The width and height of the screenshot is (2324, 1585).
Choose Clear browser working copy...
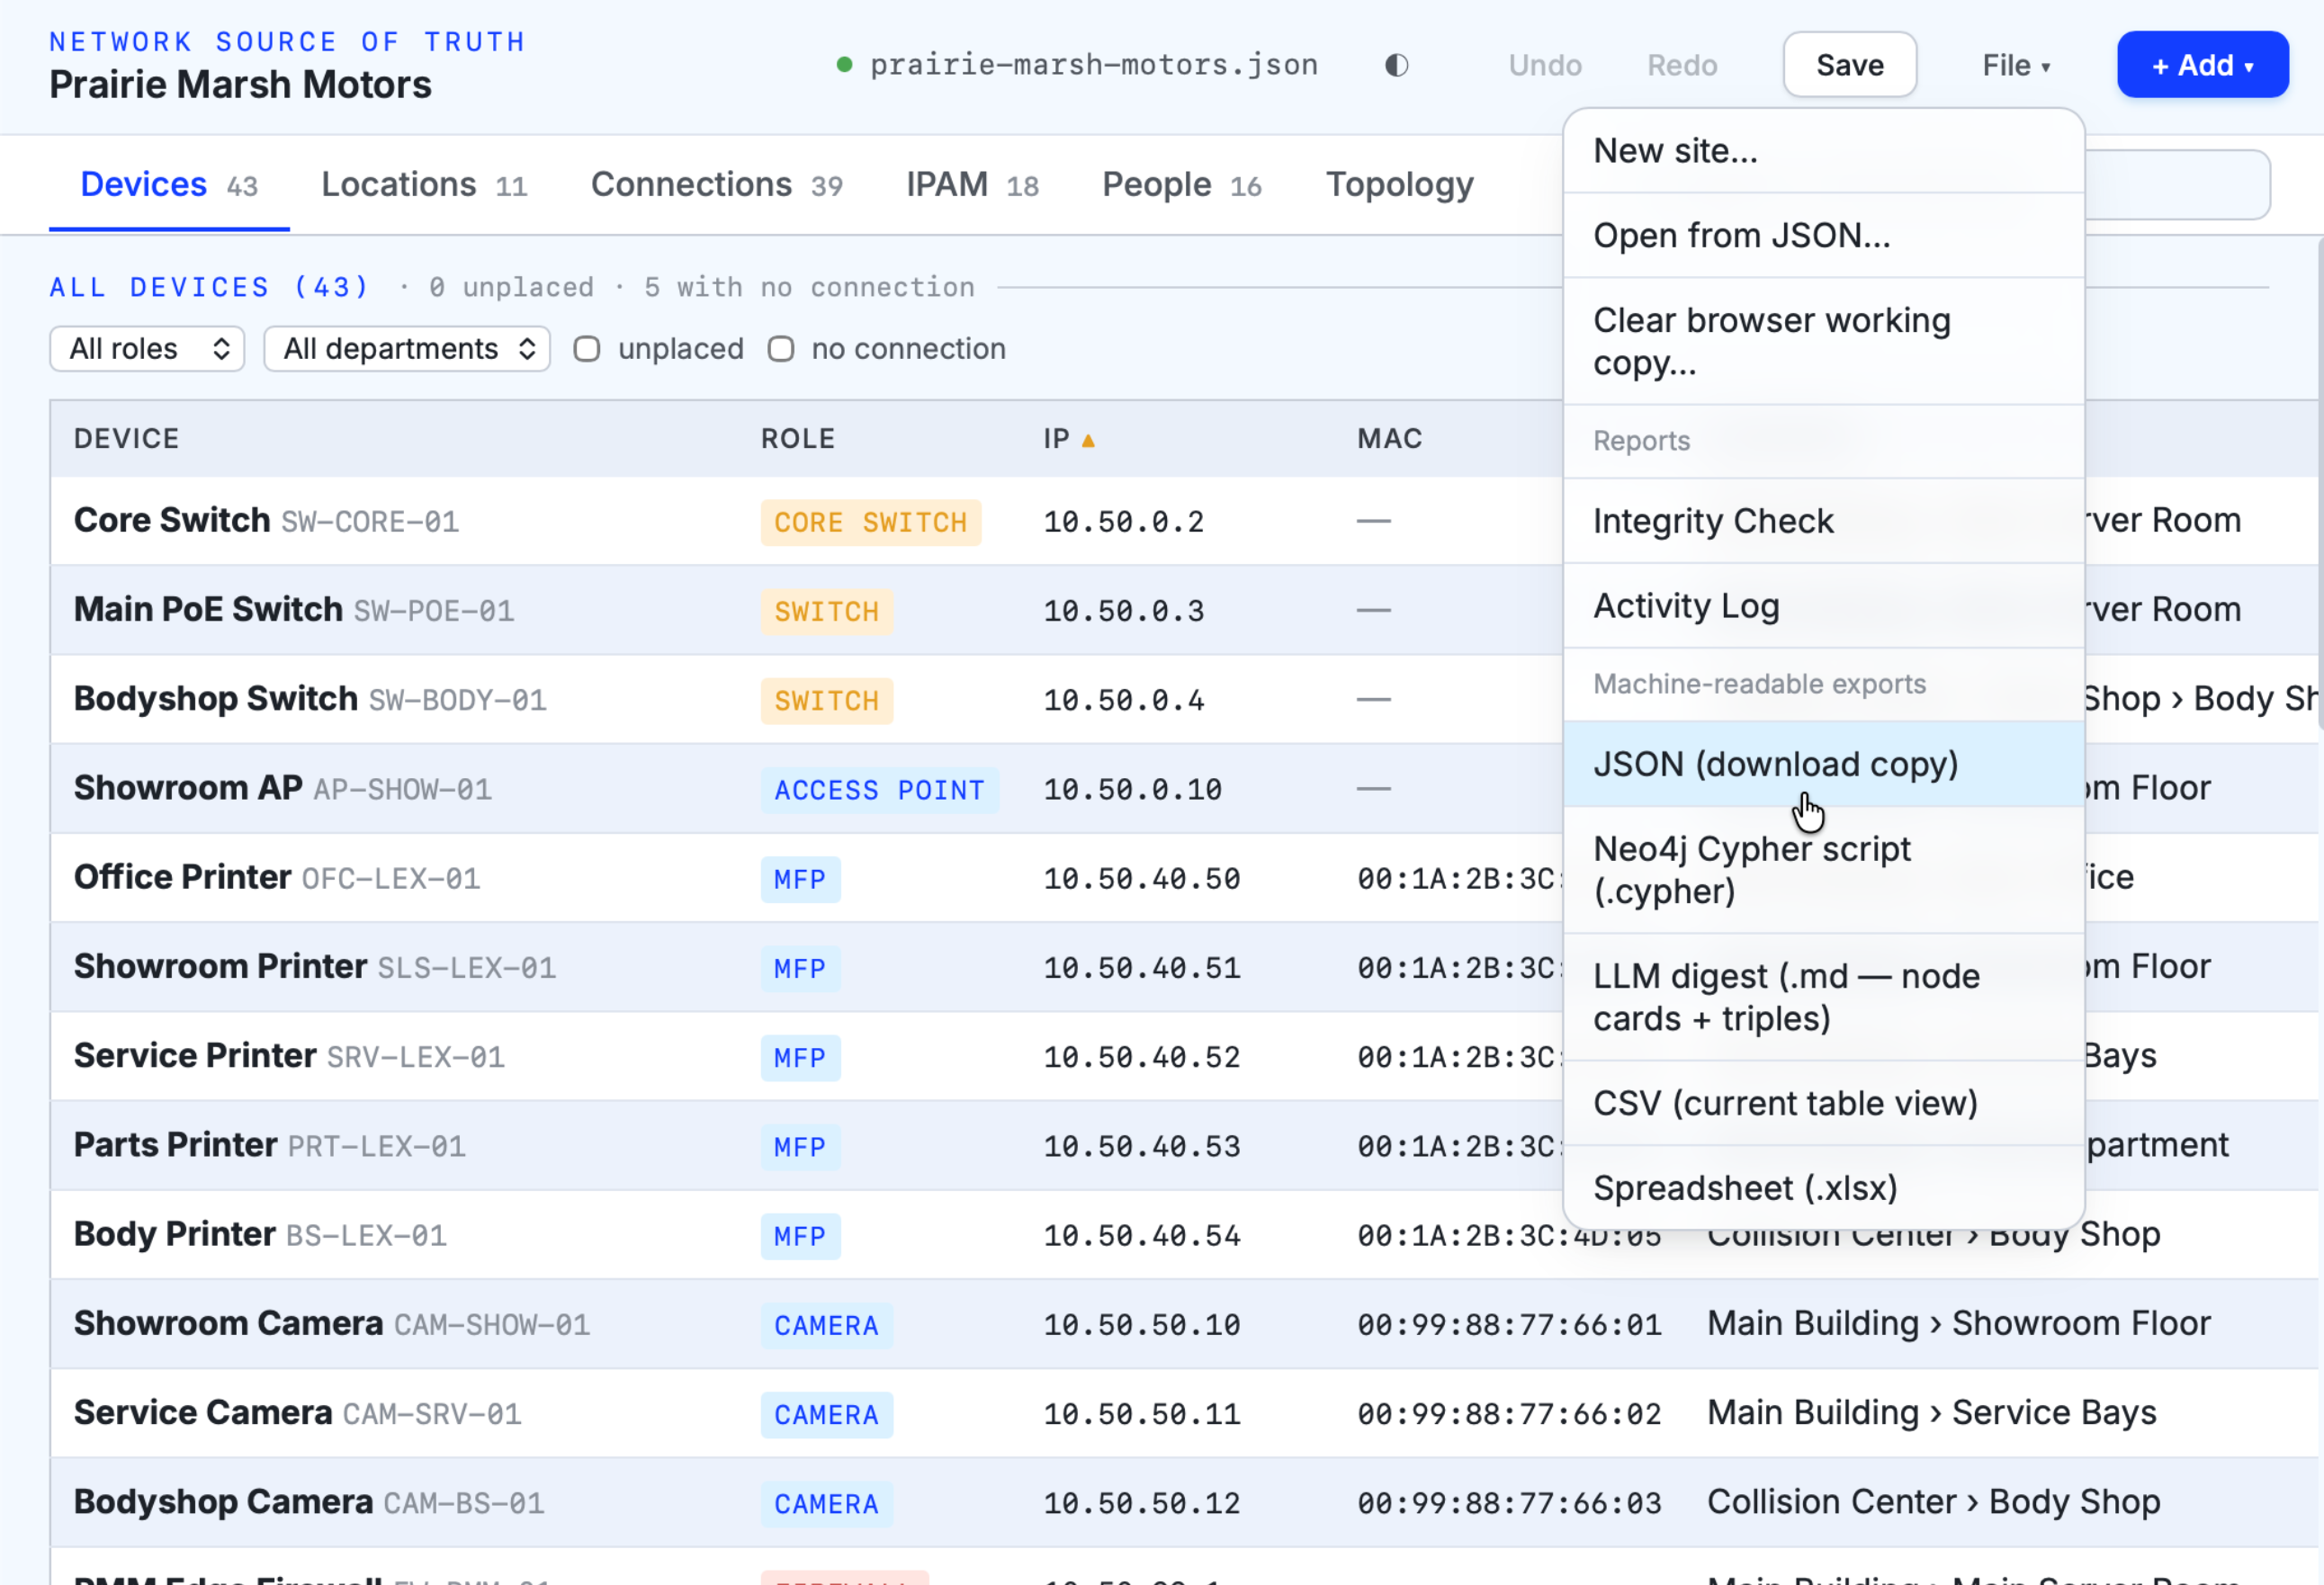1824,342
